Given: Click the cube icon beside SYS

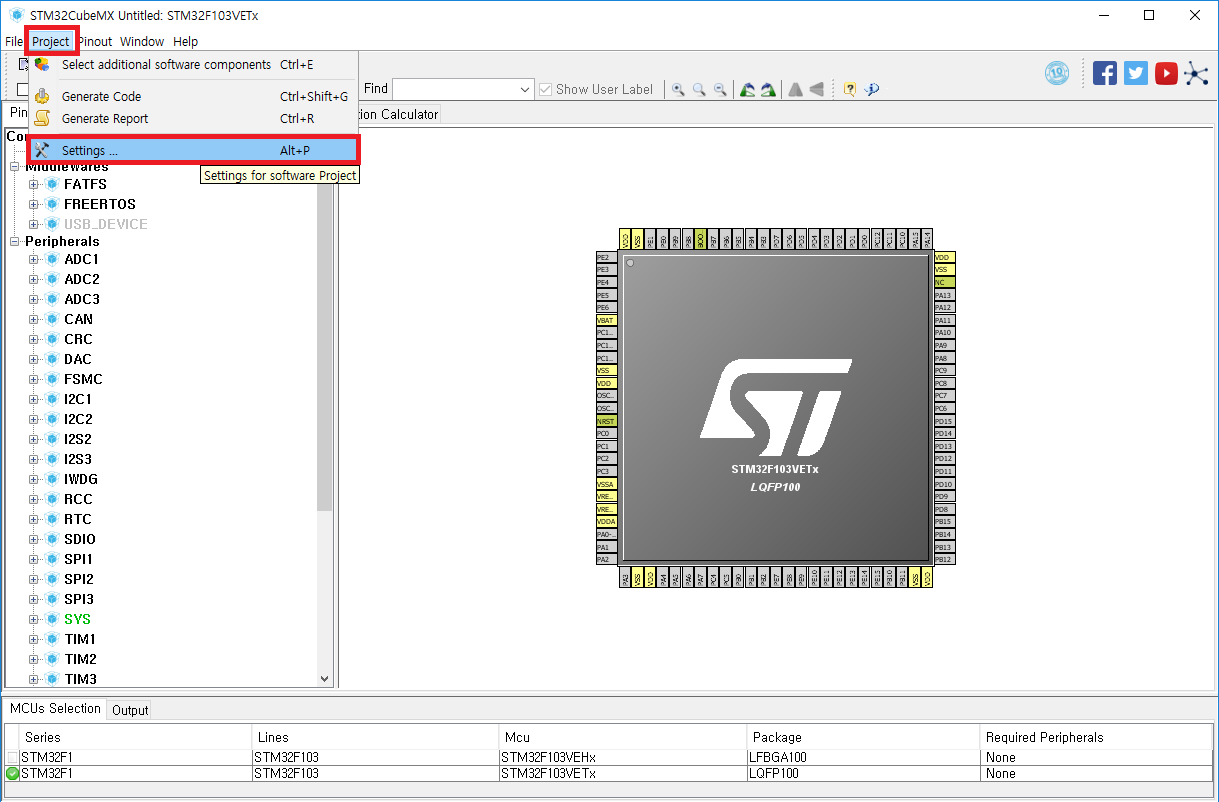Looking at the screenshot, I should (52, 619).
